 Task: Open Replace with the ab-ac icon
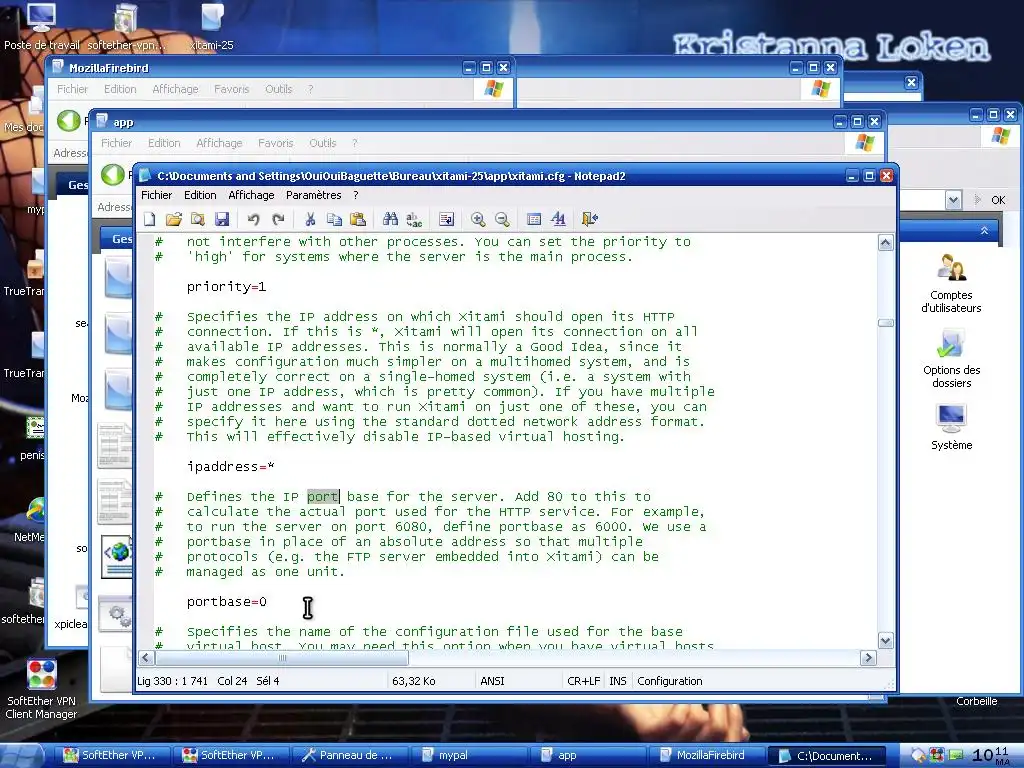pos(414,219)
